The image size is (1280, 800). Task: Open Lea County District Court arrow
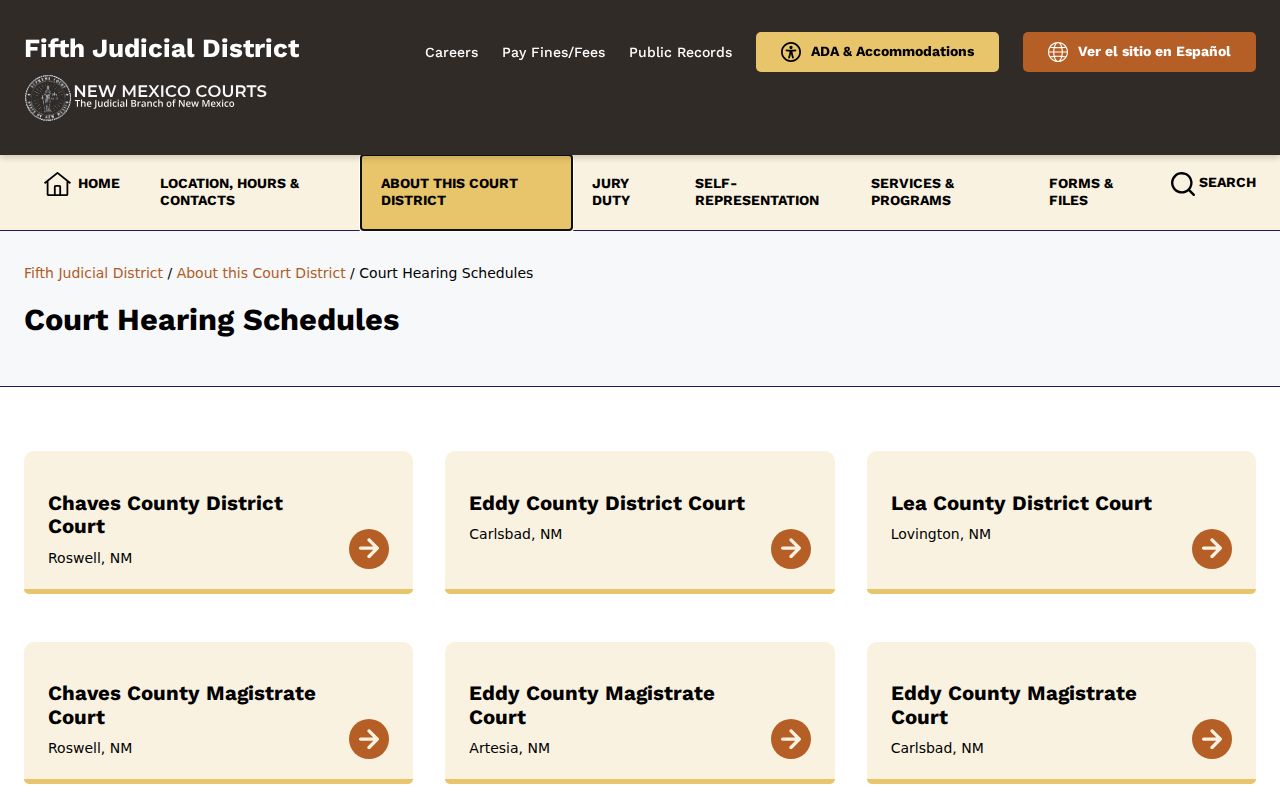(1212, 549)
